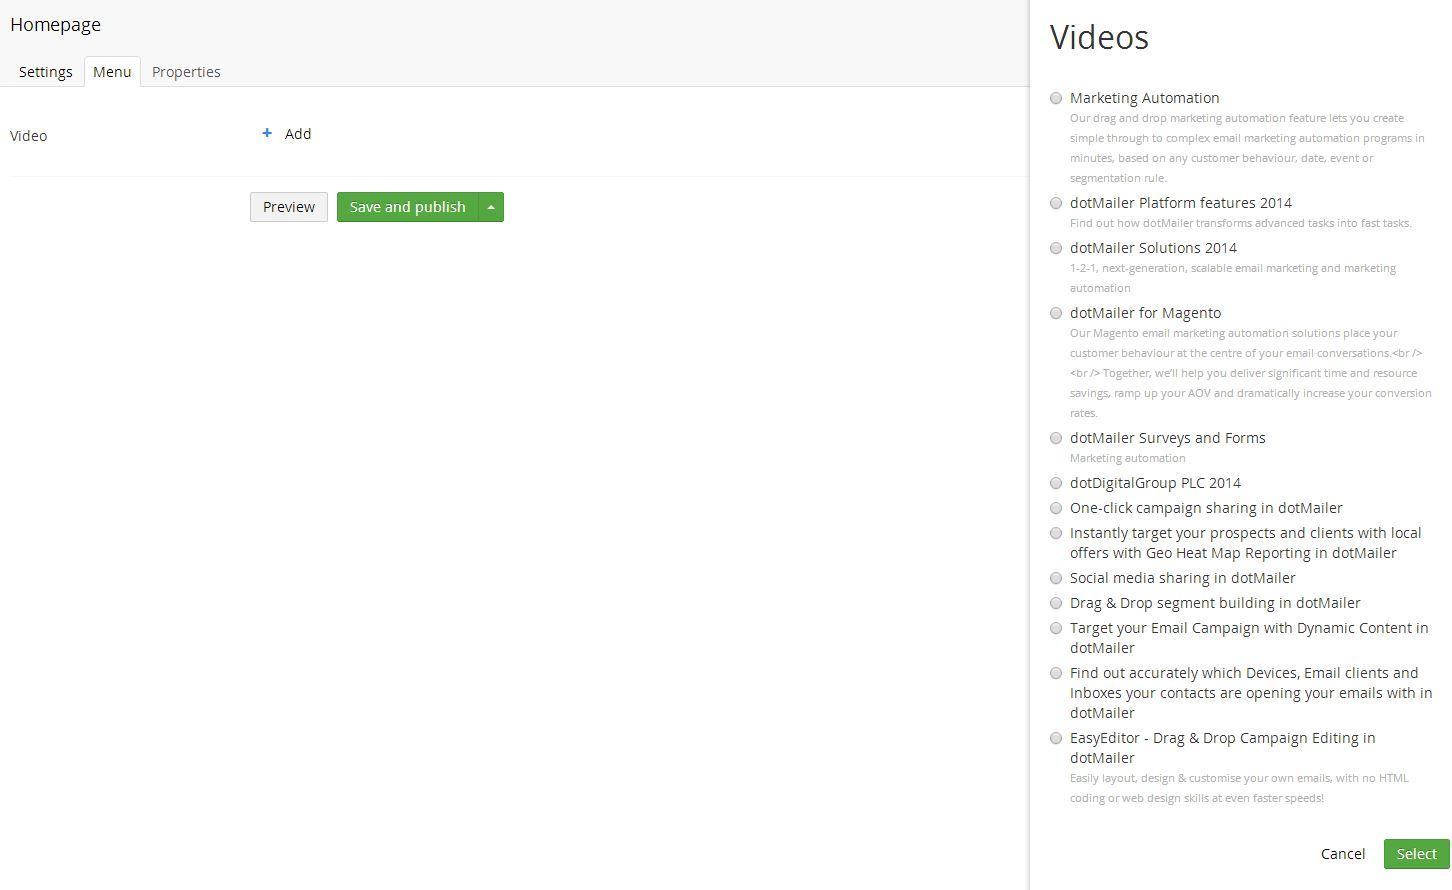Select Social media sharing in dotMailer radio button
This screenshot has width=1452, height=890.
click(x=1056, y=578)
